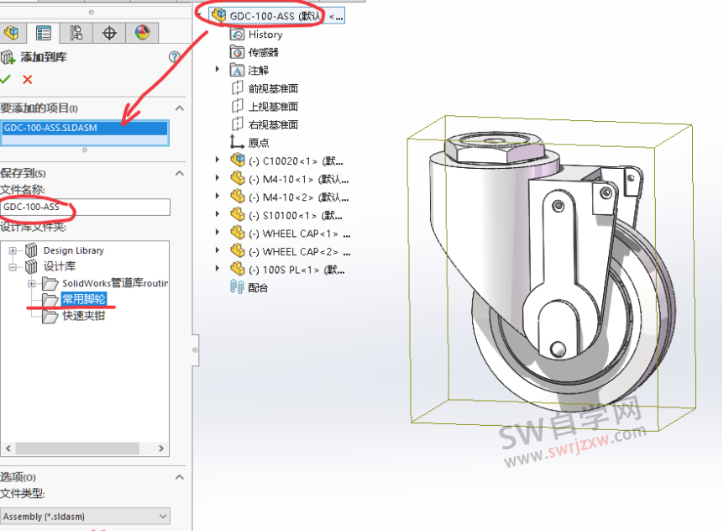
Task: Click the GDC-100-ASS assembly icon
Action: tap(219, 15)
